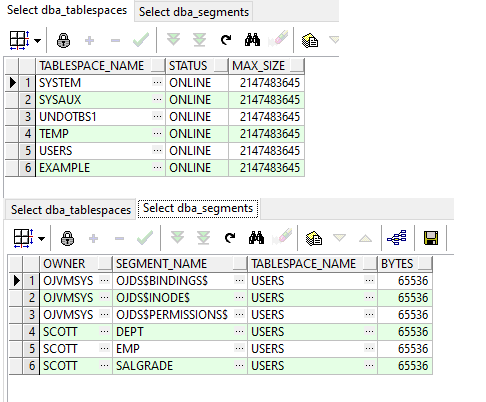Open ellipsis editor for EXAMPLE cell
The width and height of the screenshot is (486, 402).
click(x=157, y=167)
